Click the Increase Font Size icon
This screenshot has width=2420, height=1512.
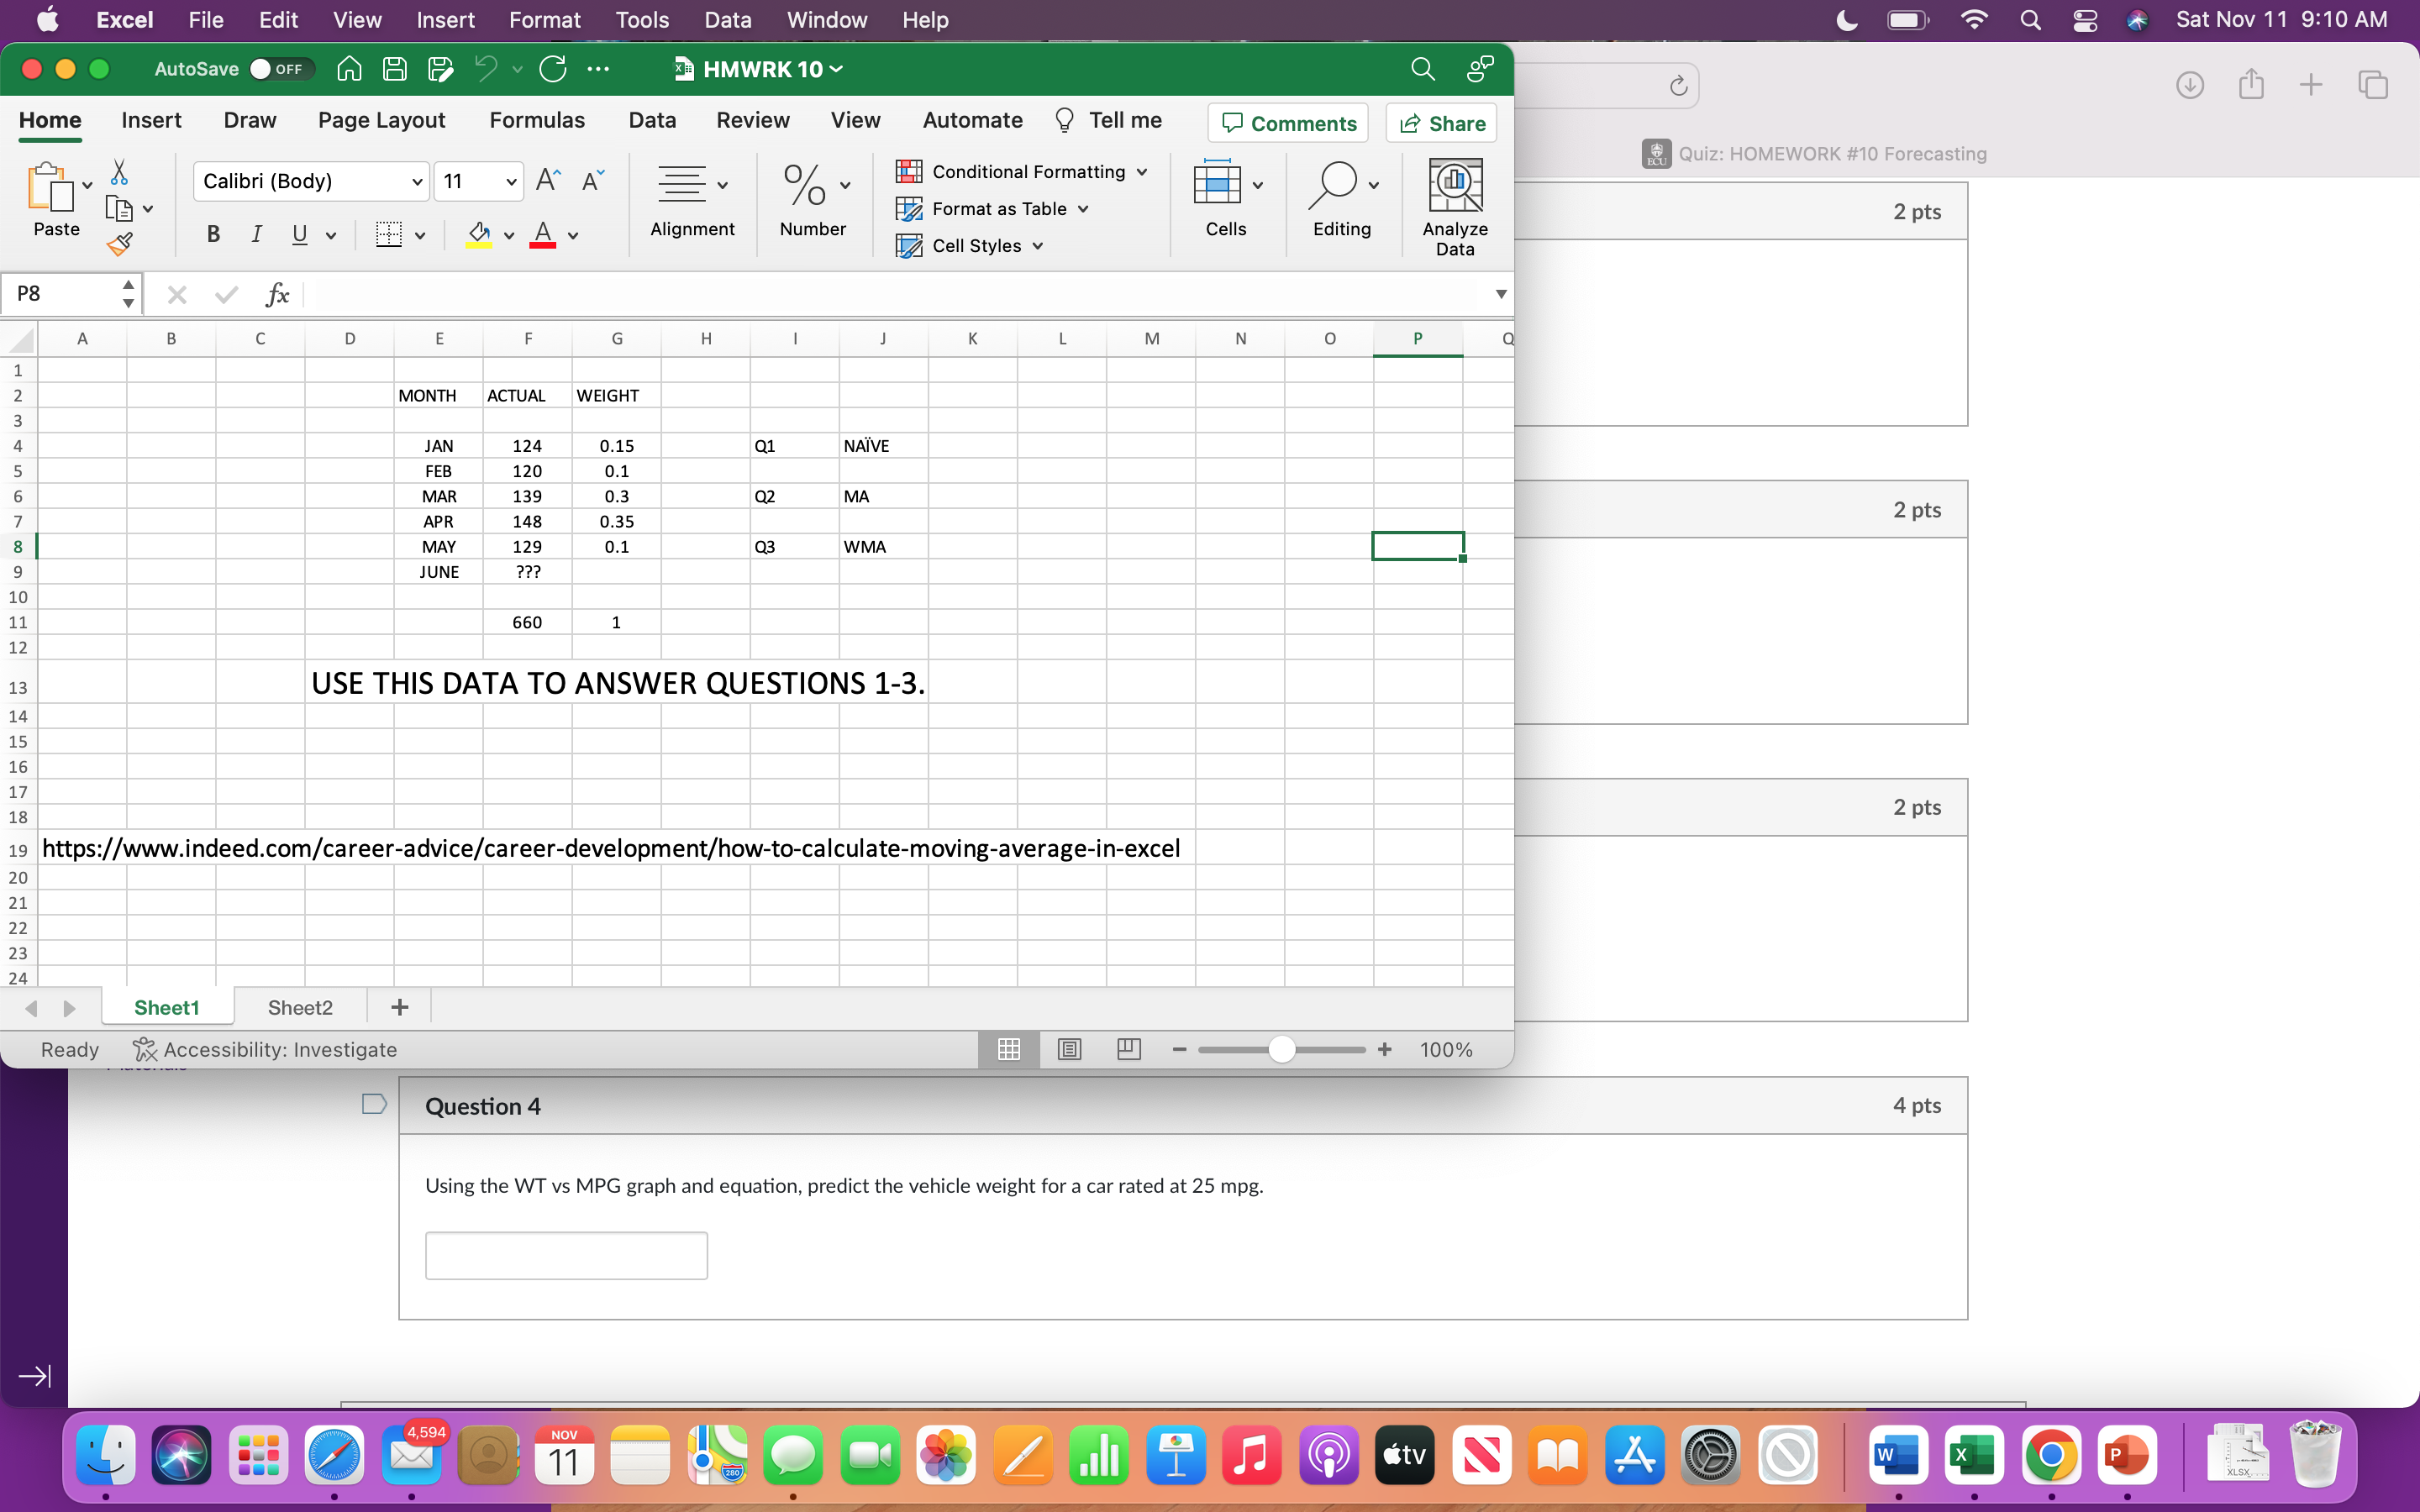(x=548, y=181)
